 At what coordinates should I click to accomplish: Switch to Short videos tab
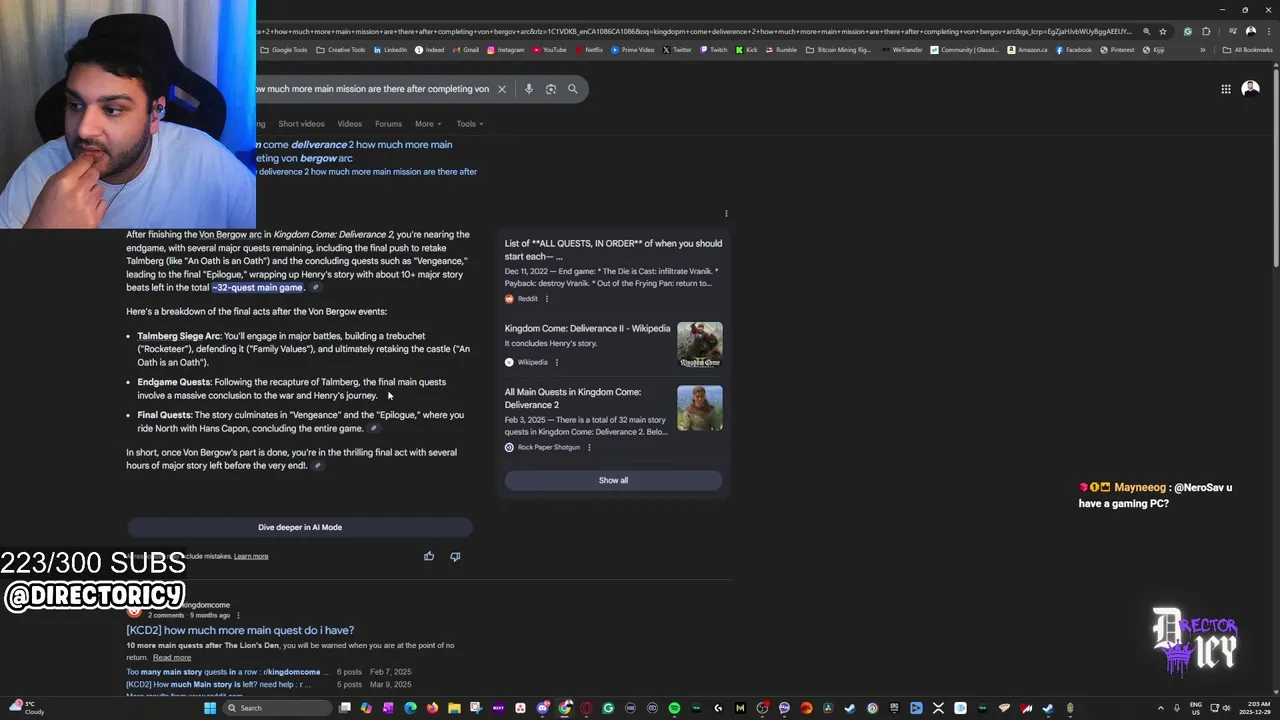301,124
